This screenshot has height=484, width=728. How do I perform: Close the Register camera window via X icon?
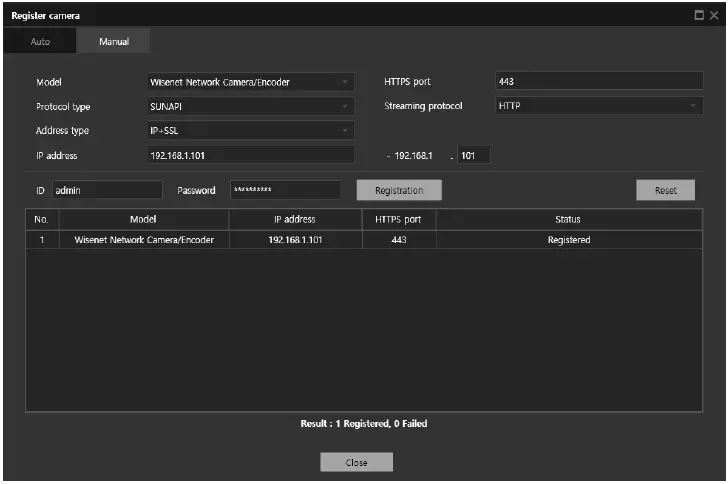715,15
